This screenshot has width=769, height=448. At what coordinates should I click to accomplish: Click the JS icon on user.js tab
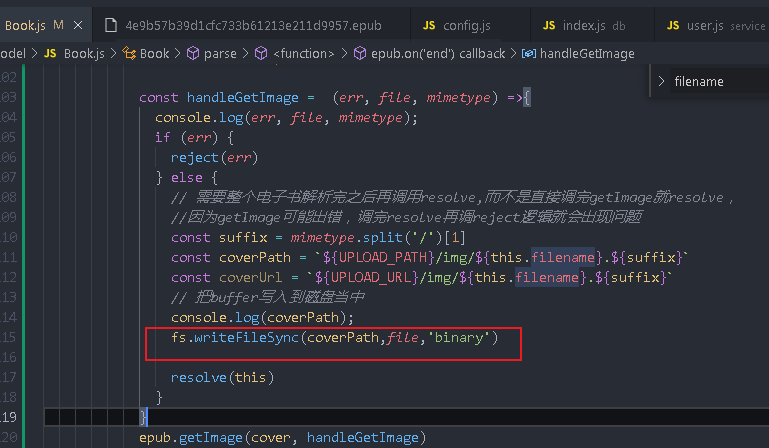pyautogui.click(x=673, y=25)
